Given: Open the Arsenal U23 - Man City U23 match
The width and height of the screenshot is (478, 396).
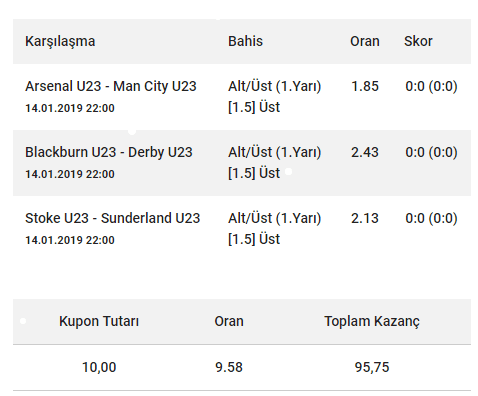Looking at the screenshot, I should coord(111,86).
